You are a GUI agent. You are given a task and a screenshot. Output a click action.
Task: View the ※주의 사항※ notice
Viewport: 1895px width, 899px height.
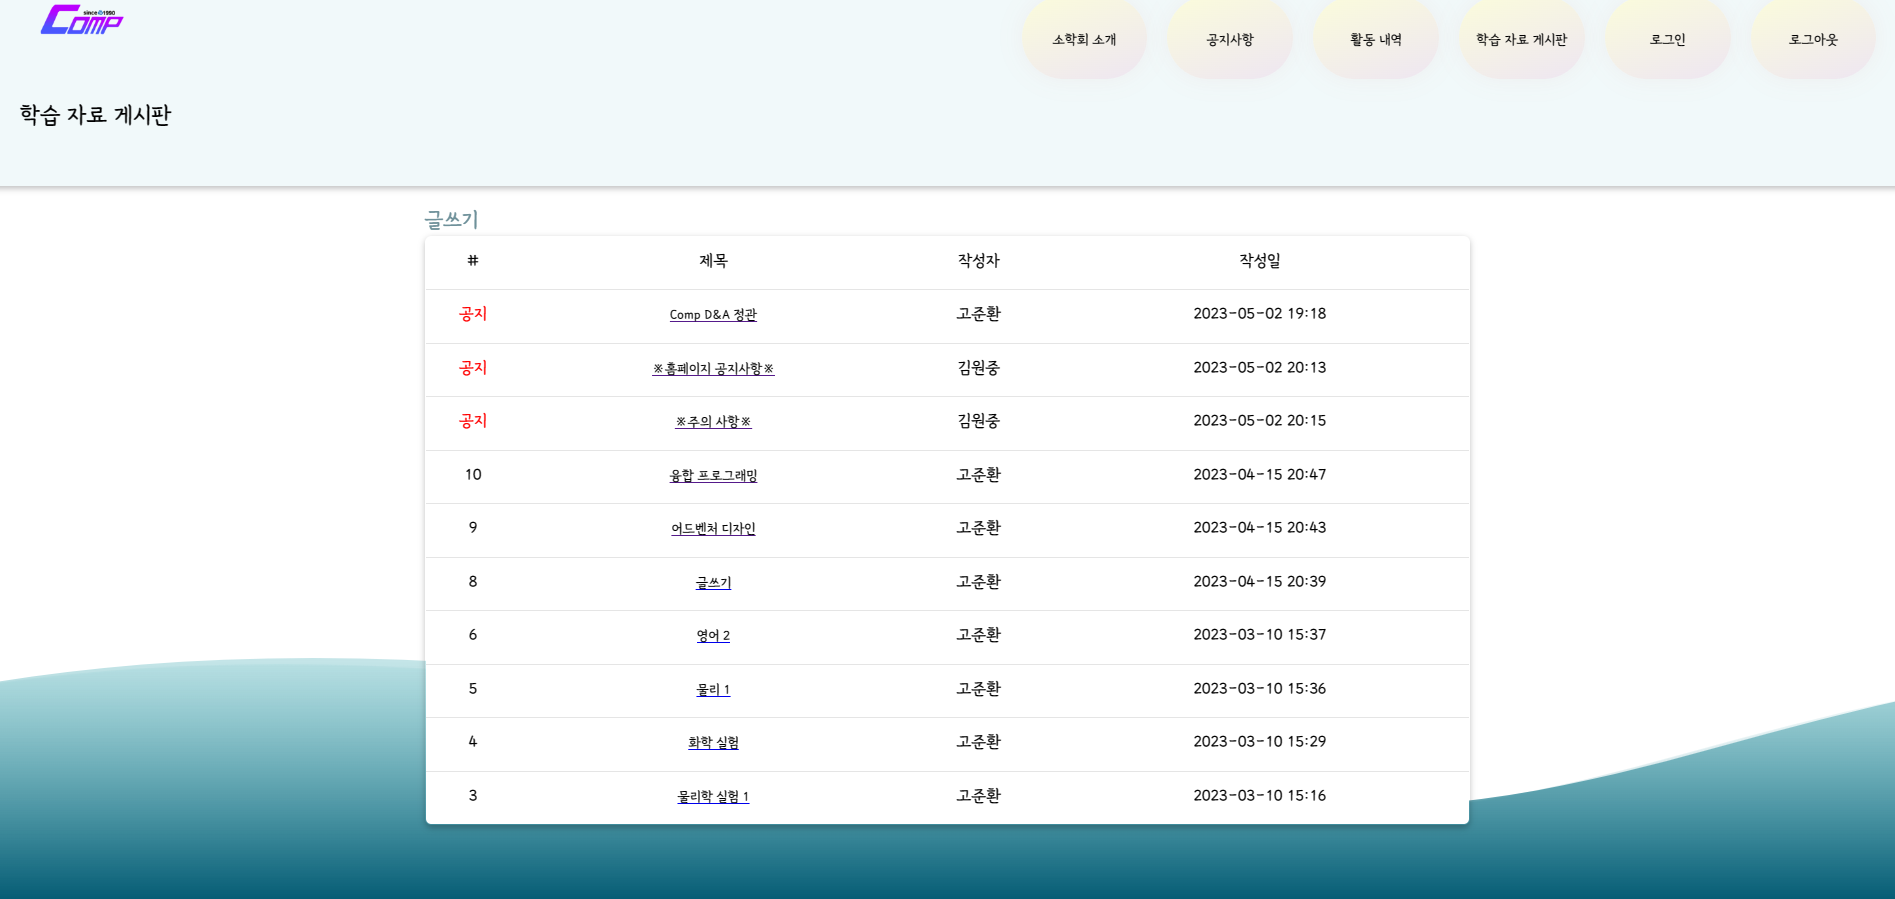713,422
